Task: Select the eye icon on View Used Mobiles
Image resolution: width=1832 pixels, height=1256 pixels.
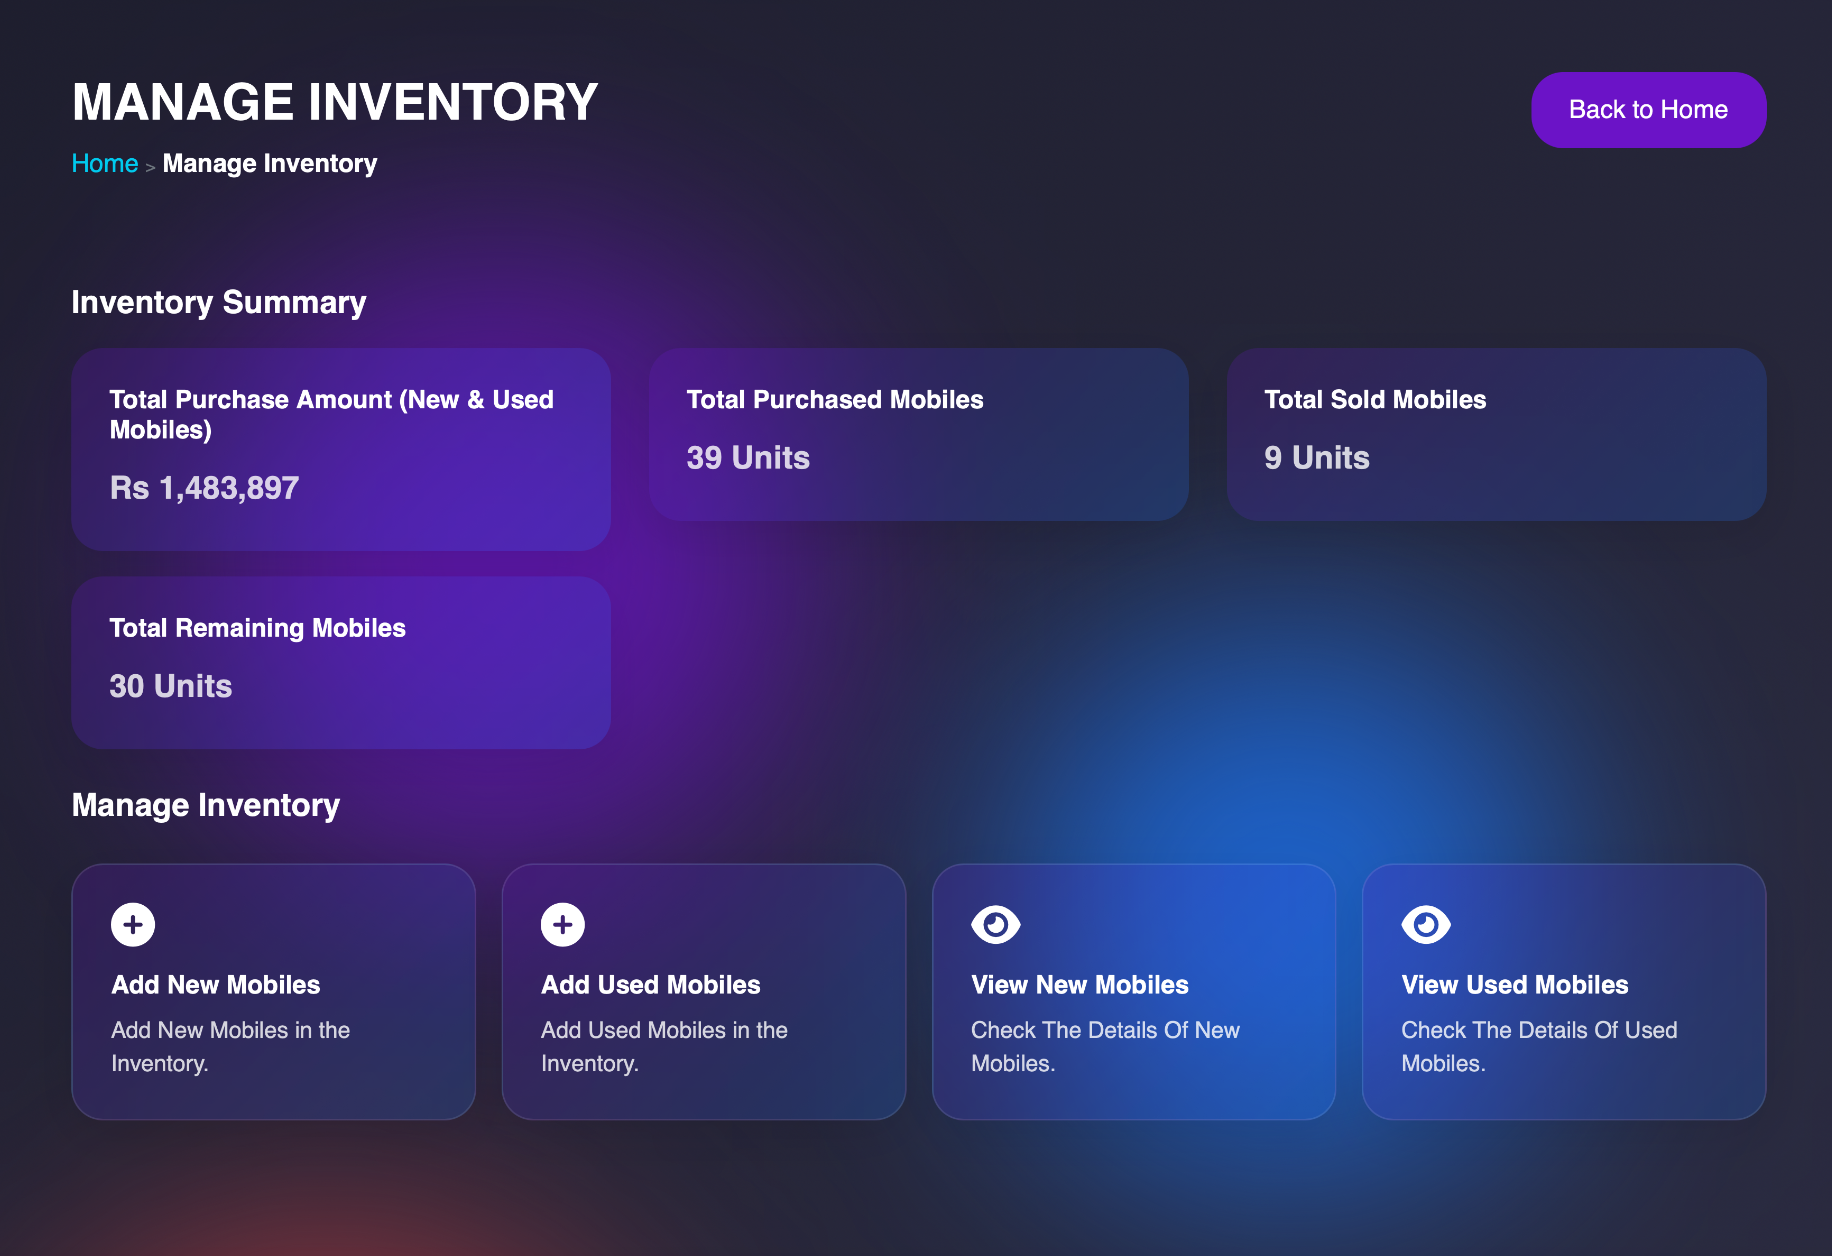Action: [1425, 924]
